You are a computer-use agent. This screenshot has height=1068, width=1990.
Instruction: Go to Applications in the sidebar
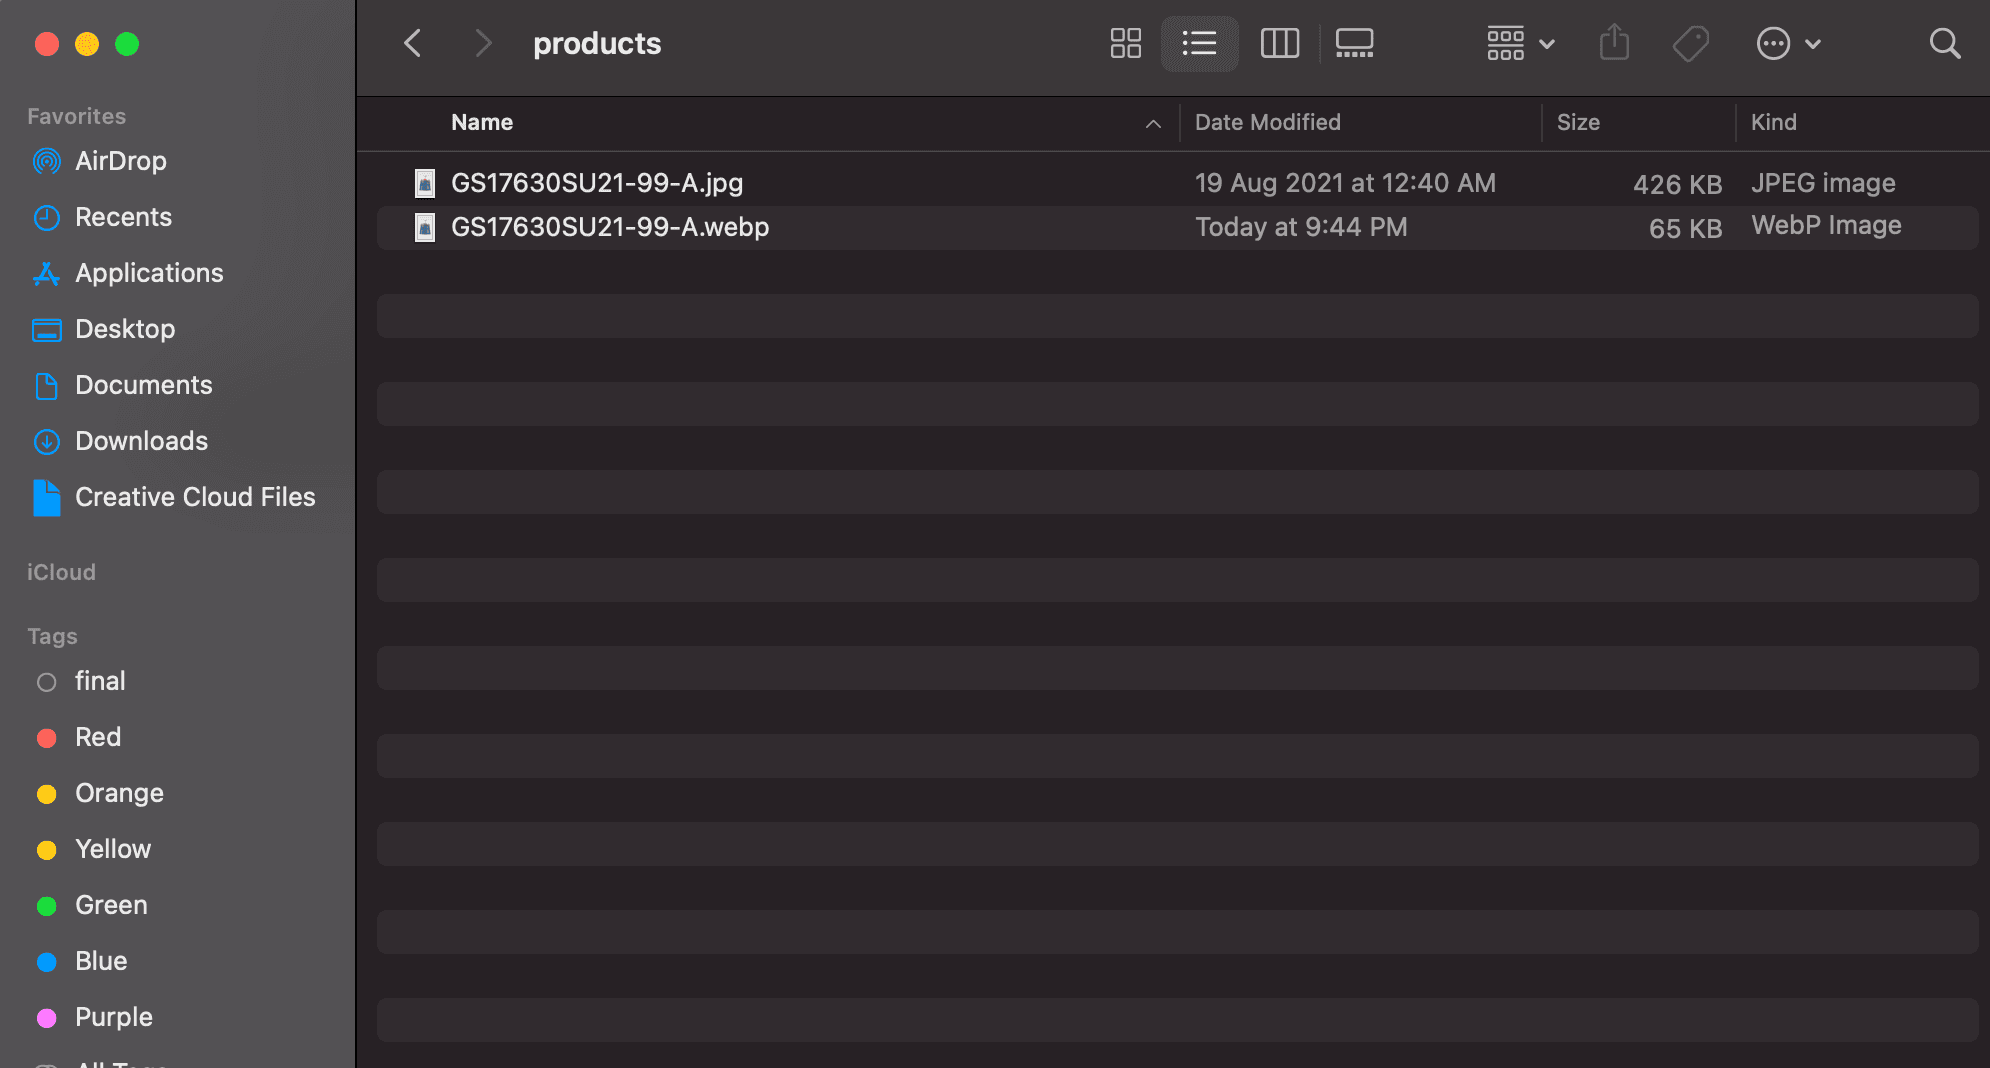tap(149, 273)
